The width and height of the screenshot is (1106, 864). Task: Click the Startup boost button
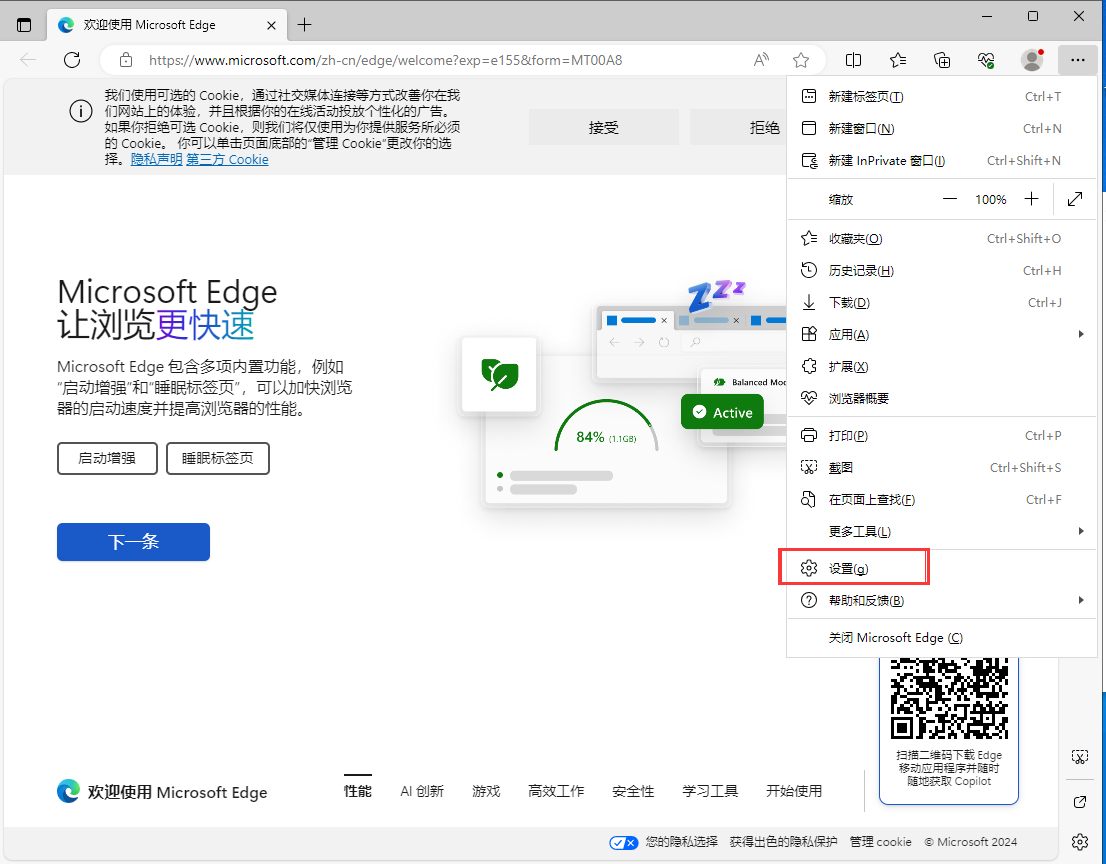107,458
